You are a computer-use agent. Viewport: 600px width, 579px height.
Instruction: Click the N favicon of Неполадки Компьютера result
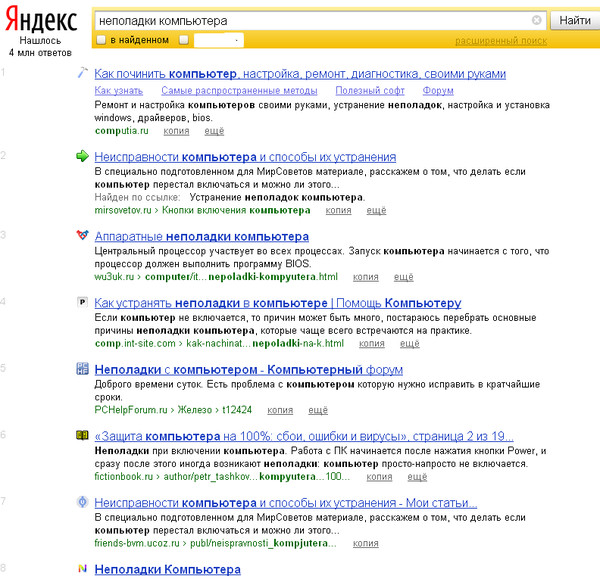click(82, 568)
